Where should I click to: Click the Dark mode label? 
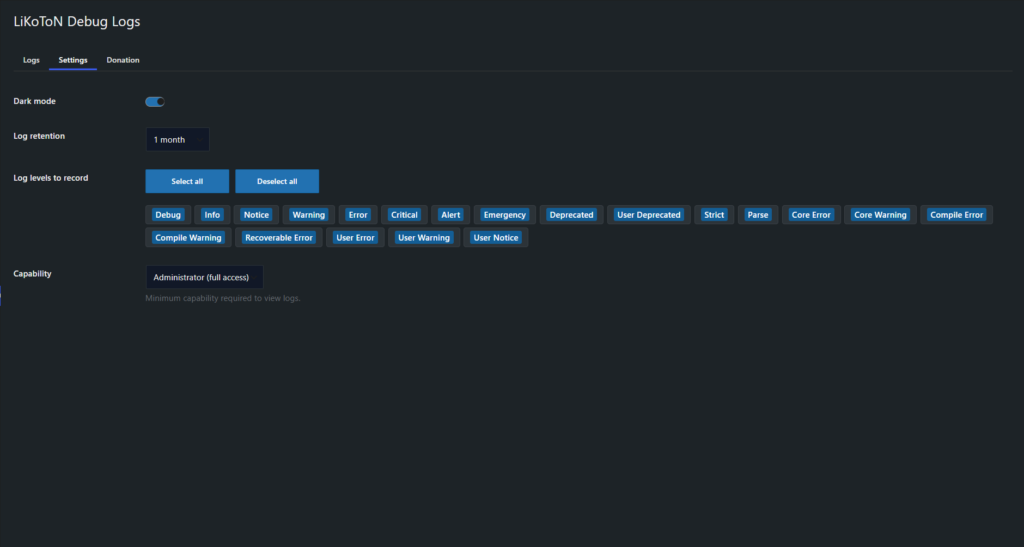tap(35, 101)
